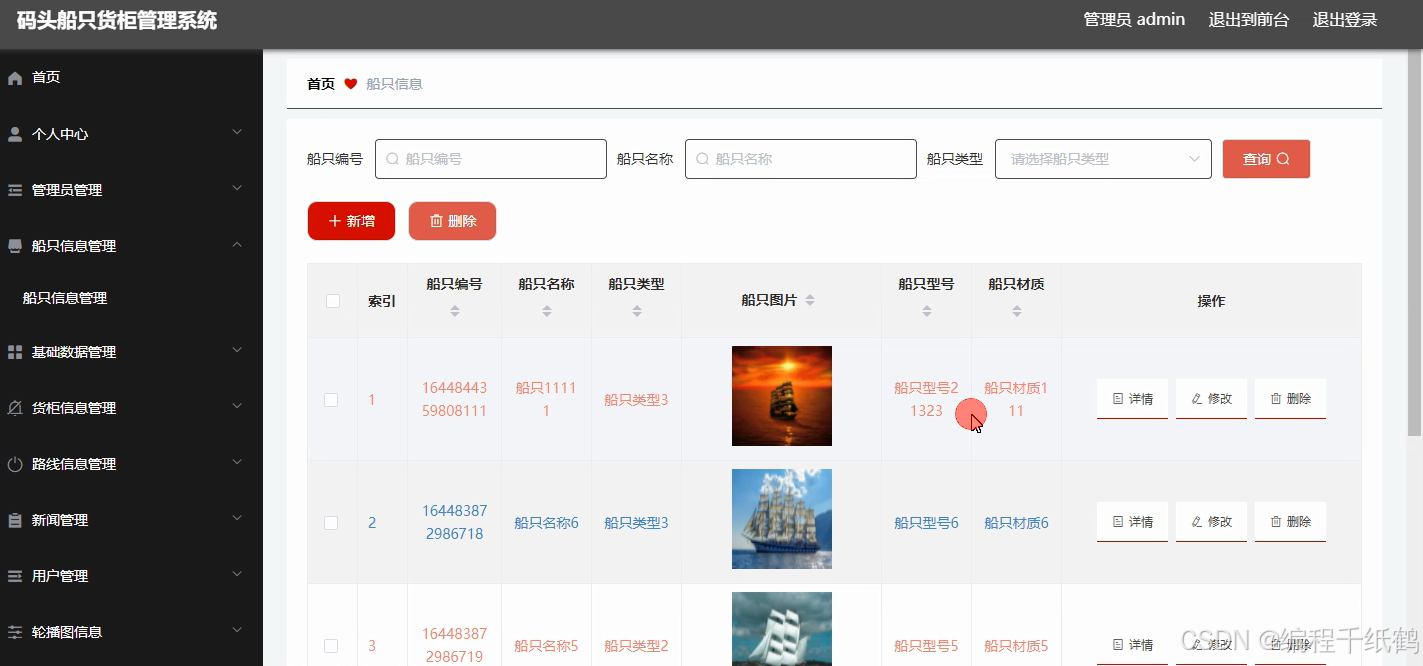Expand the 路线信息管理 menu chevron
This screenshot has width=1423, height=666.
tap(237, 462)
